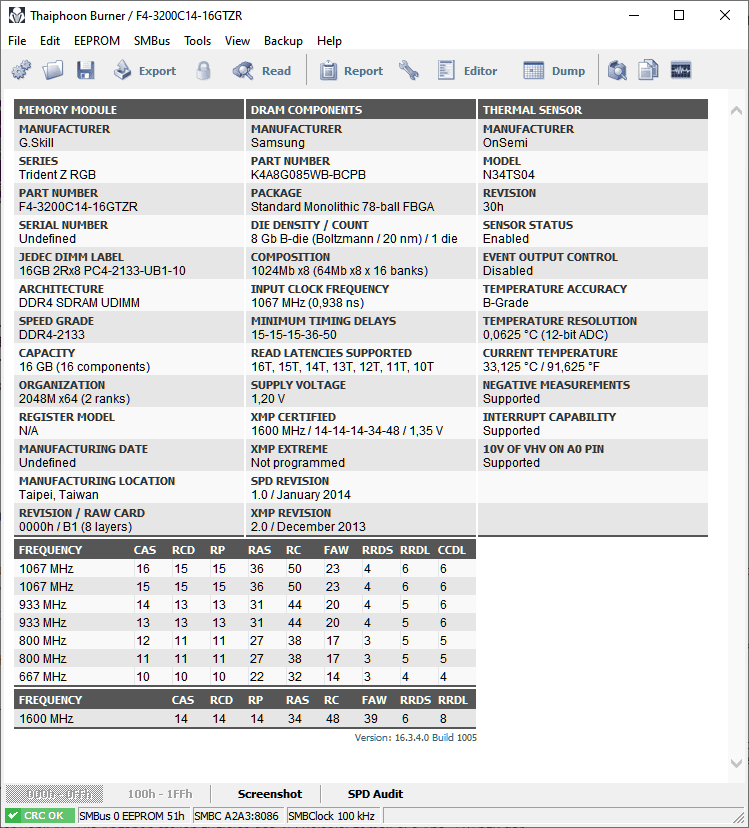Viewport: 749px width, 828px height.
Task: Open the View menu
Action: pyautogui.click(x=237, y=41)
